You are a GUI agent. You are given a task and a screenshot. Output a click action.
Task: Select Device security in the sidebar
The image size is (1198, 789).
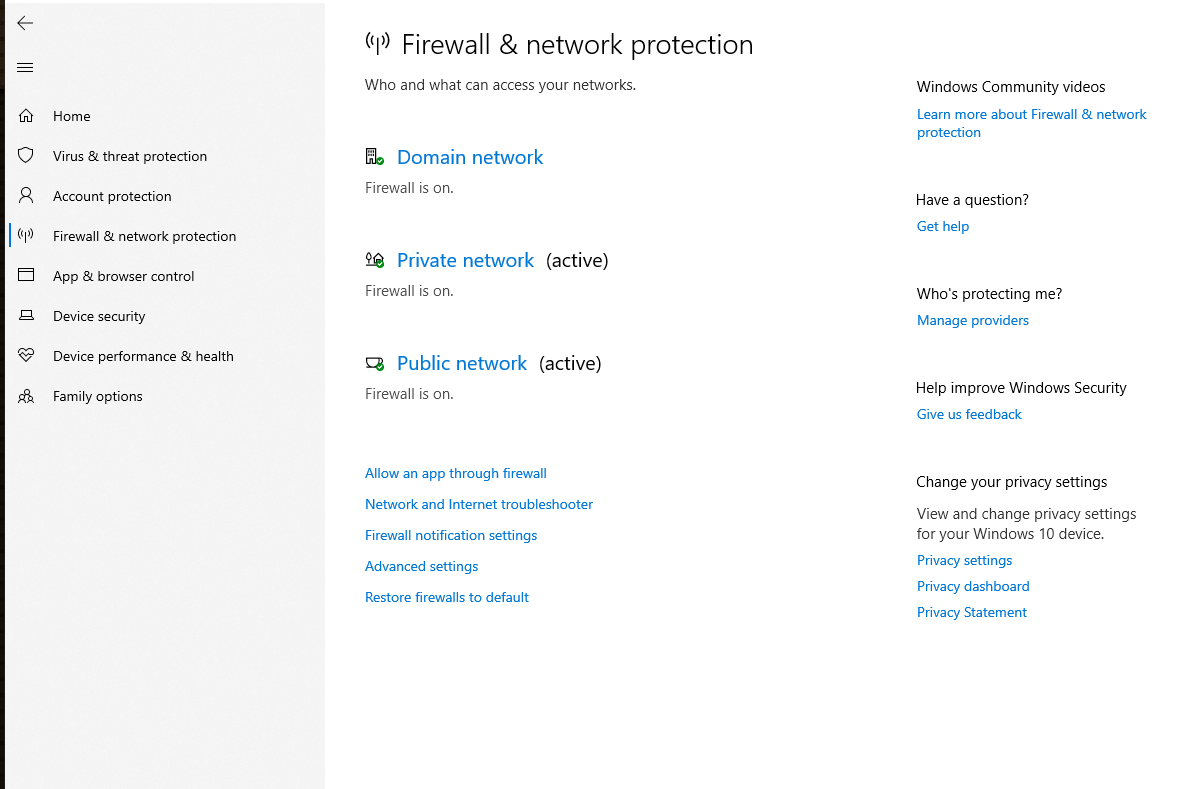point(99,316)
